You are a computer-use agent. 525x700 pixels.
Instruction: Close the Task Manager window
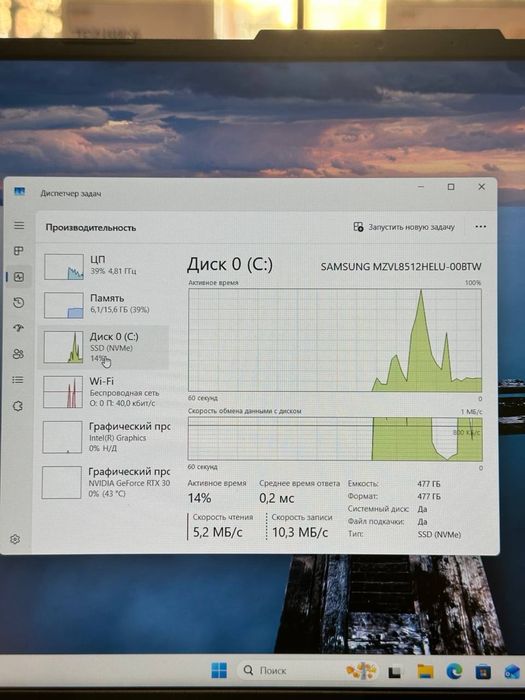[x=481, y=187]
